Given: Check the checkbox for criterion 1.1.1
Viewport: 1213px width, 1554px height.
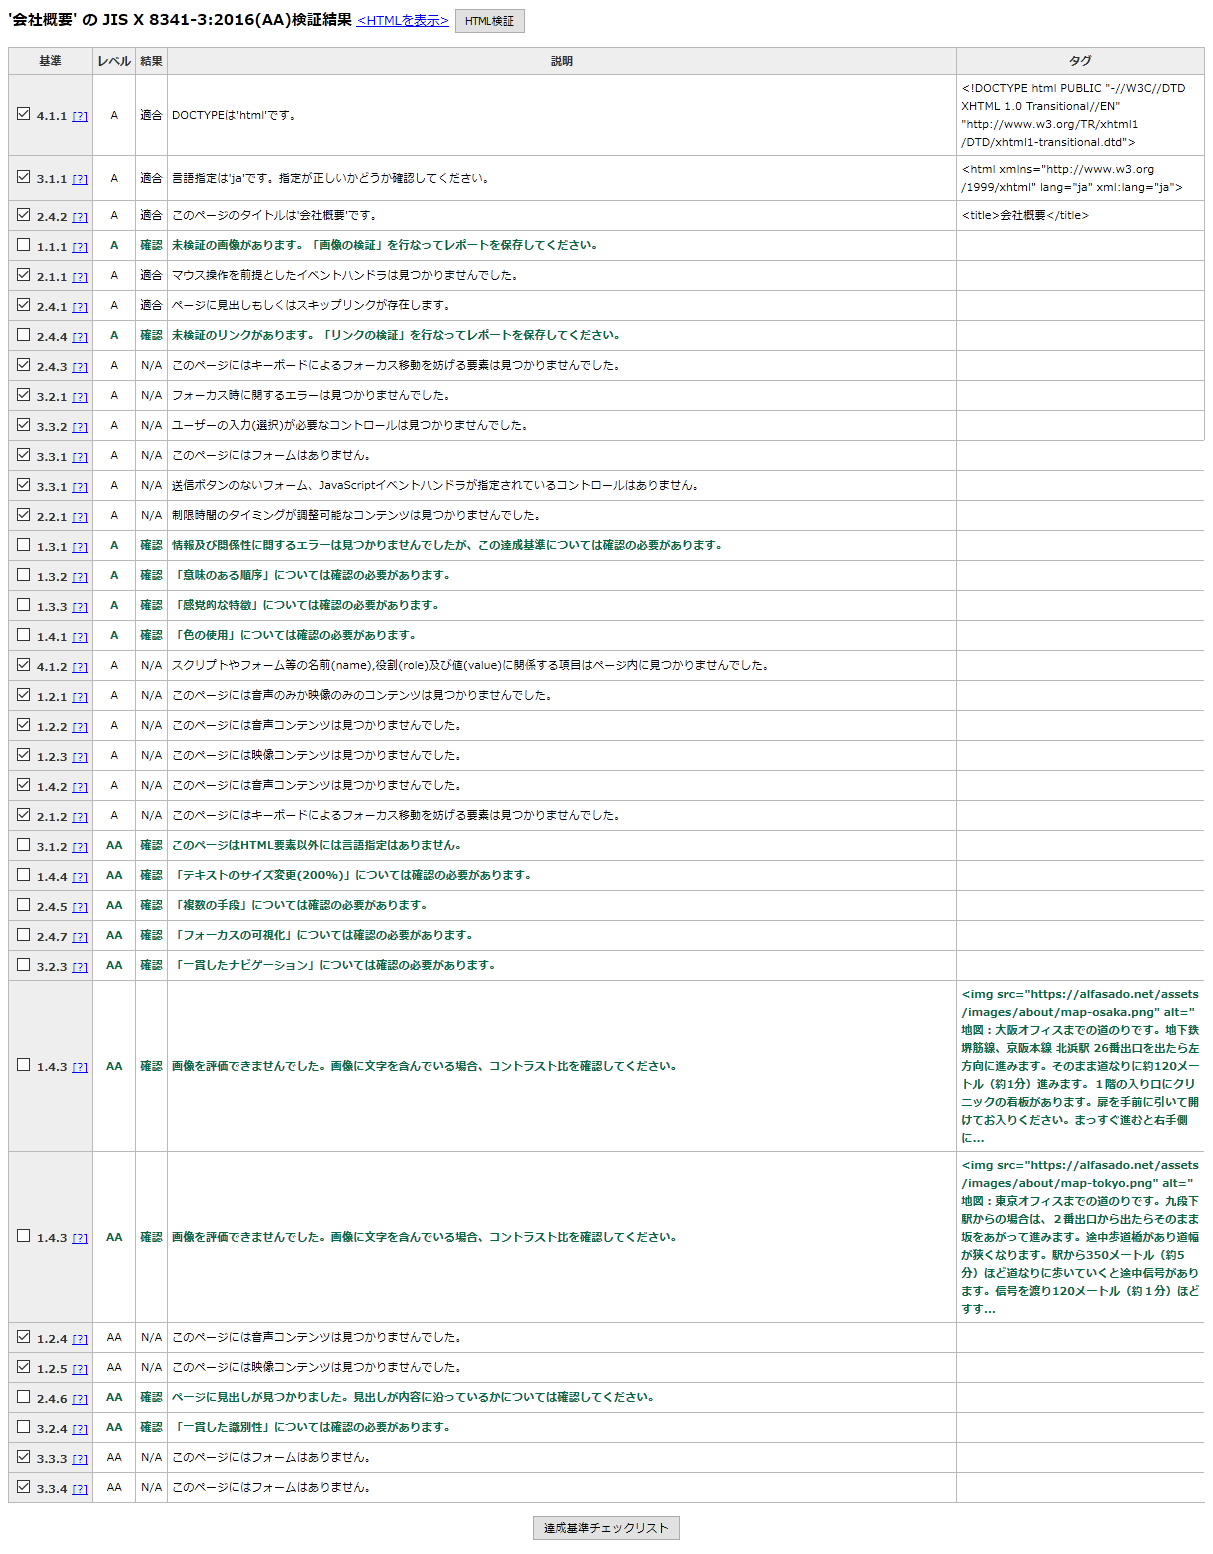Looking at the screenshot, I should tap(22, 245).
